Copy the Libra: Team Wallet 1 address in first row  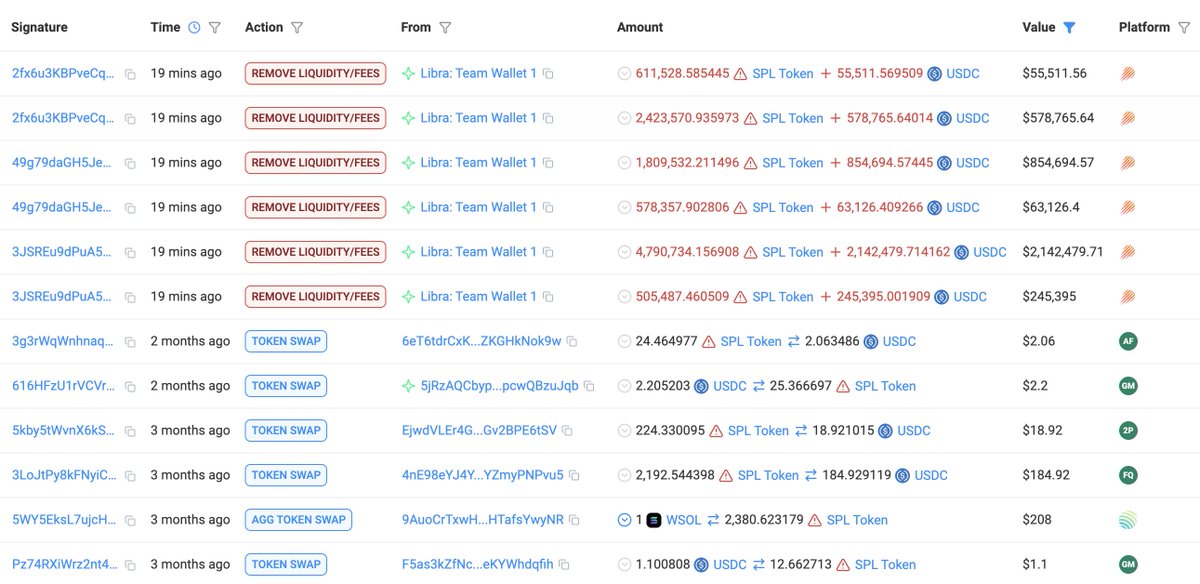[548, 74]
